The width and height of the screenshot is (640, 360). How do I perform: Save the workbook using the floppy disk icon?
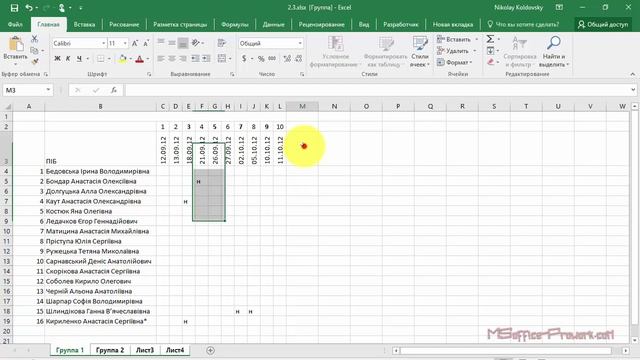pos(14,8)
